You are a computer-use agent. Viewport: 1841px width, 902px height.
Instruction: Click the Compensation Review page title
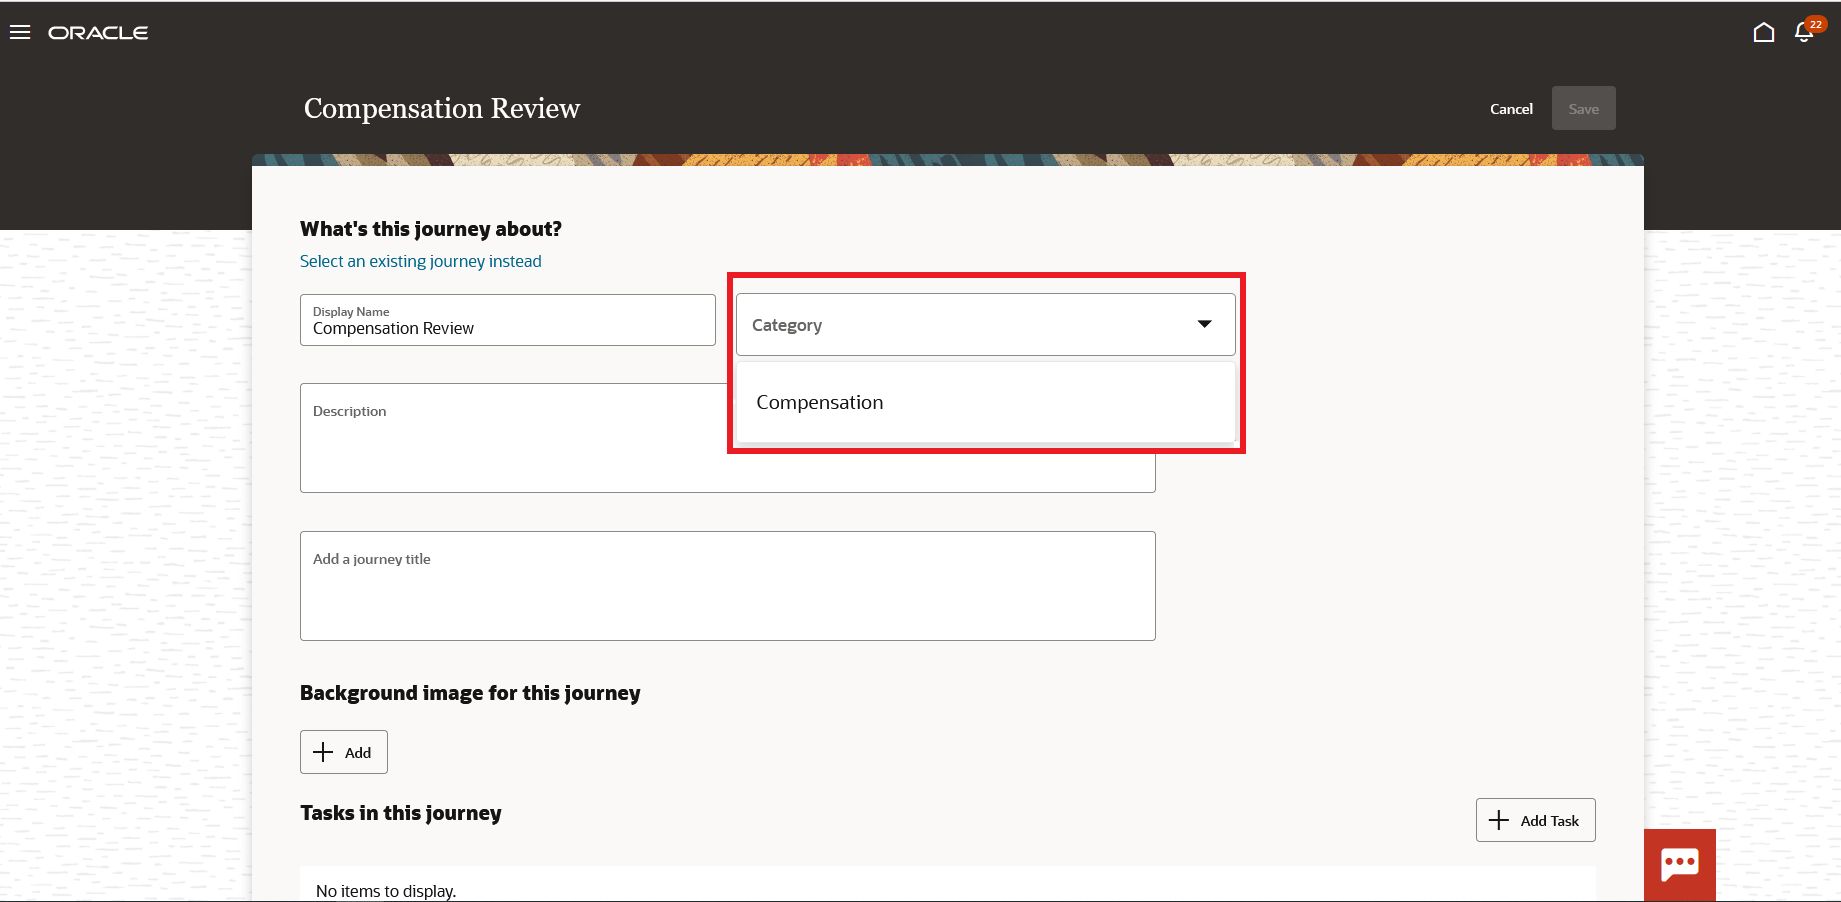pyautogui.click(x=441, y=108)
